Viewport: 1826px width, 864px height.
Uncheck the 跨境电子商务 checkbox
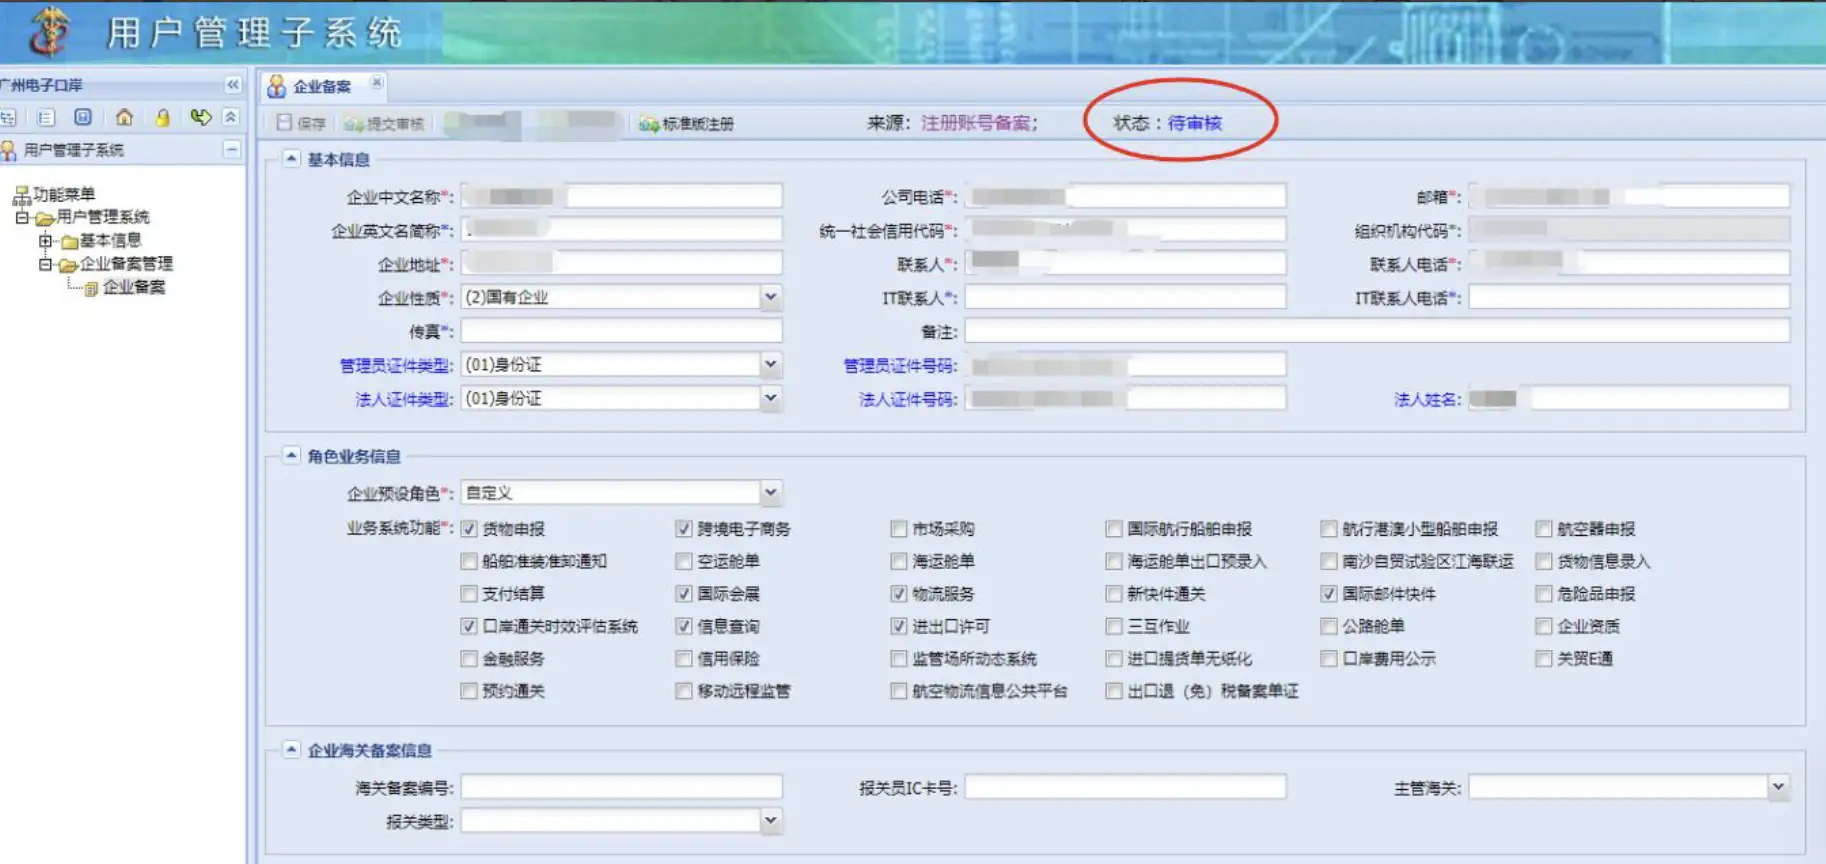pos(684,529)
